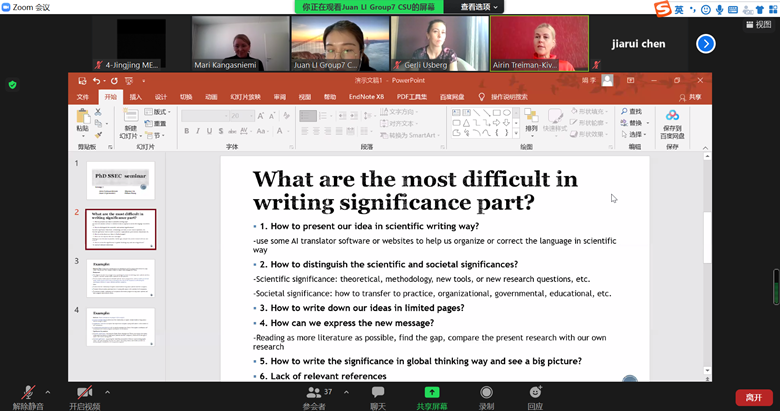The width and height of the screenshot is (780, 411).
Task: Click the green encryption shield icon
Action: (12, 85)
